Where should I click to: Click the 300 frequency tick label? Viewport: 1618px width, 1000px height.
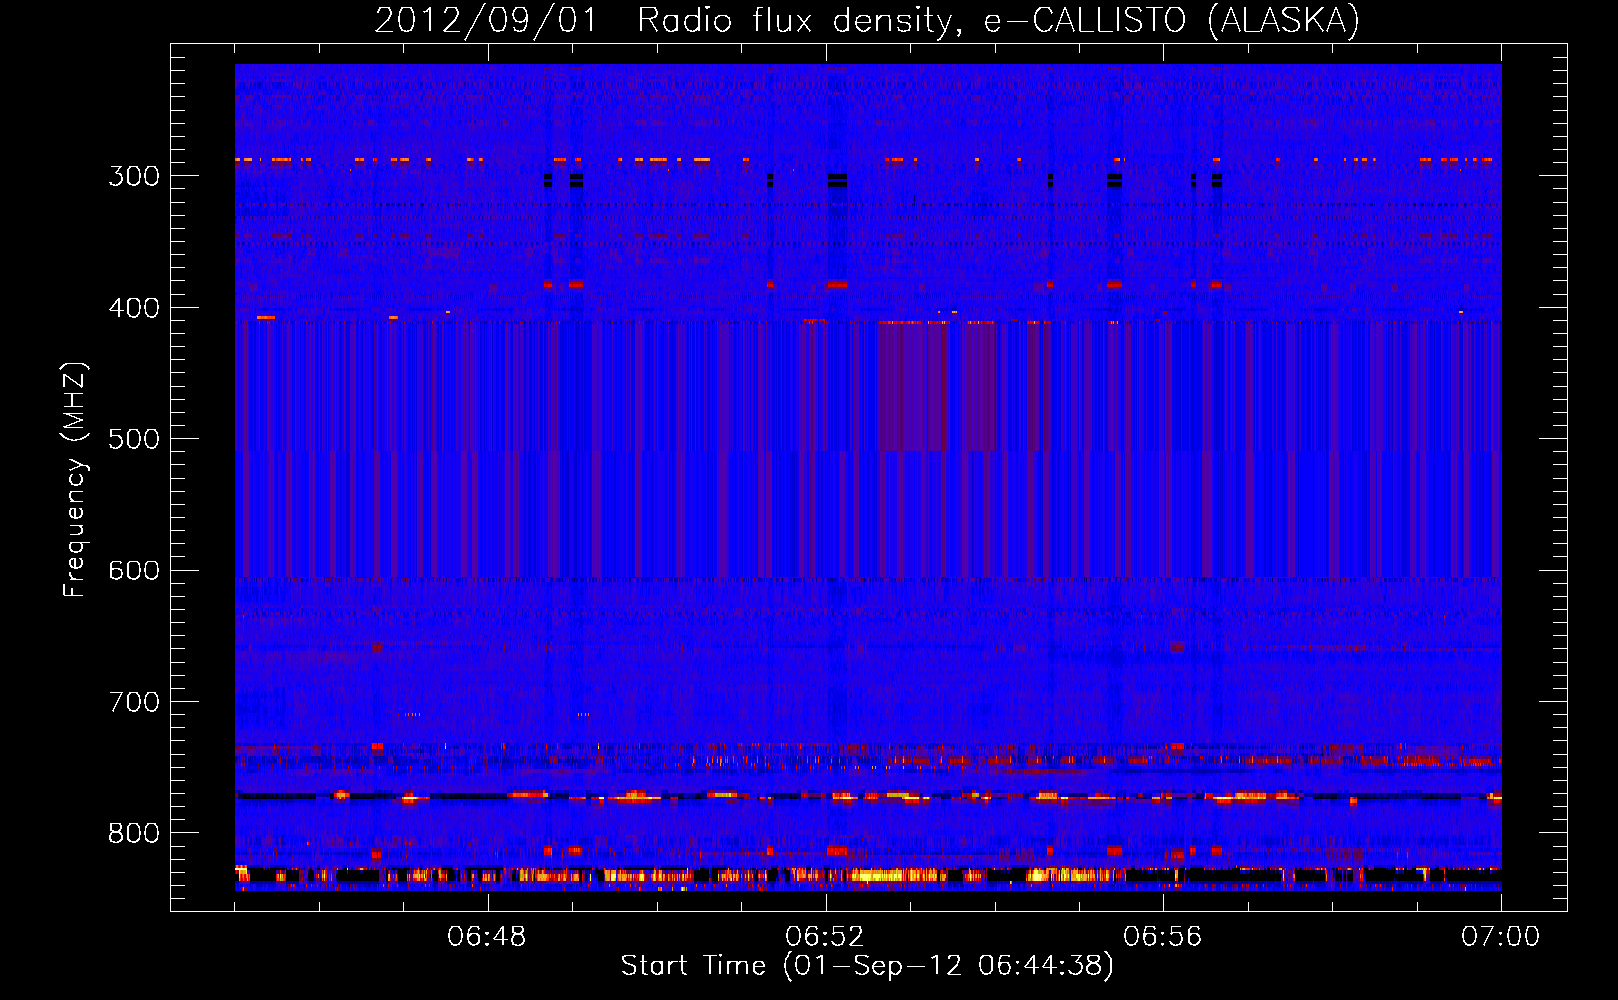pos(134,176)
